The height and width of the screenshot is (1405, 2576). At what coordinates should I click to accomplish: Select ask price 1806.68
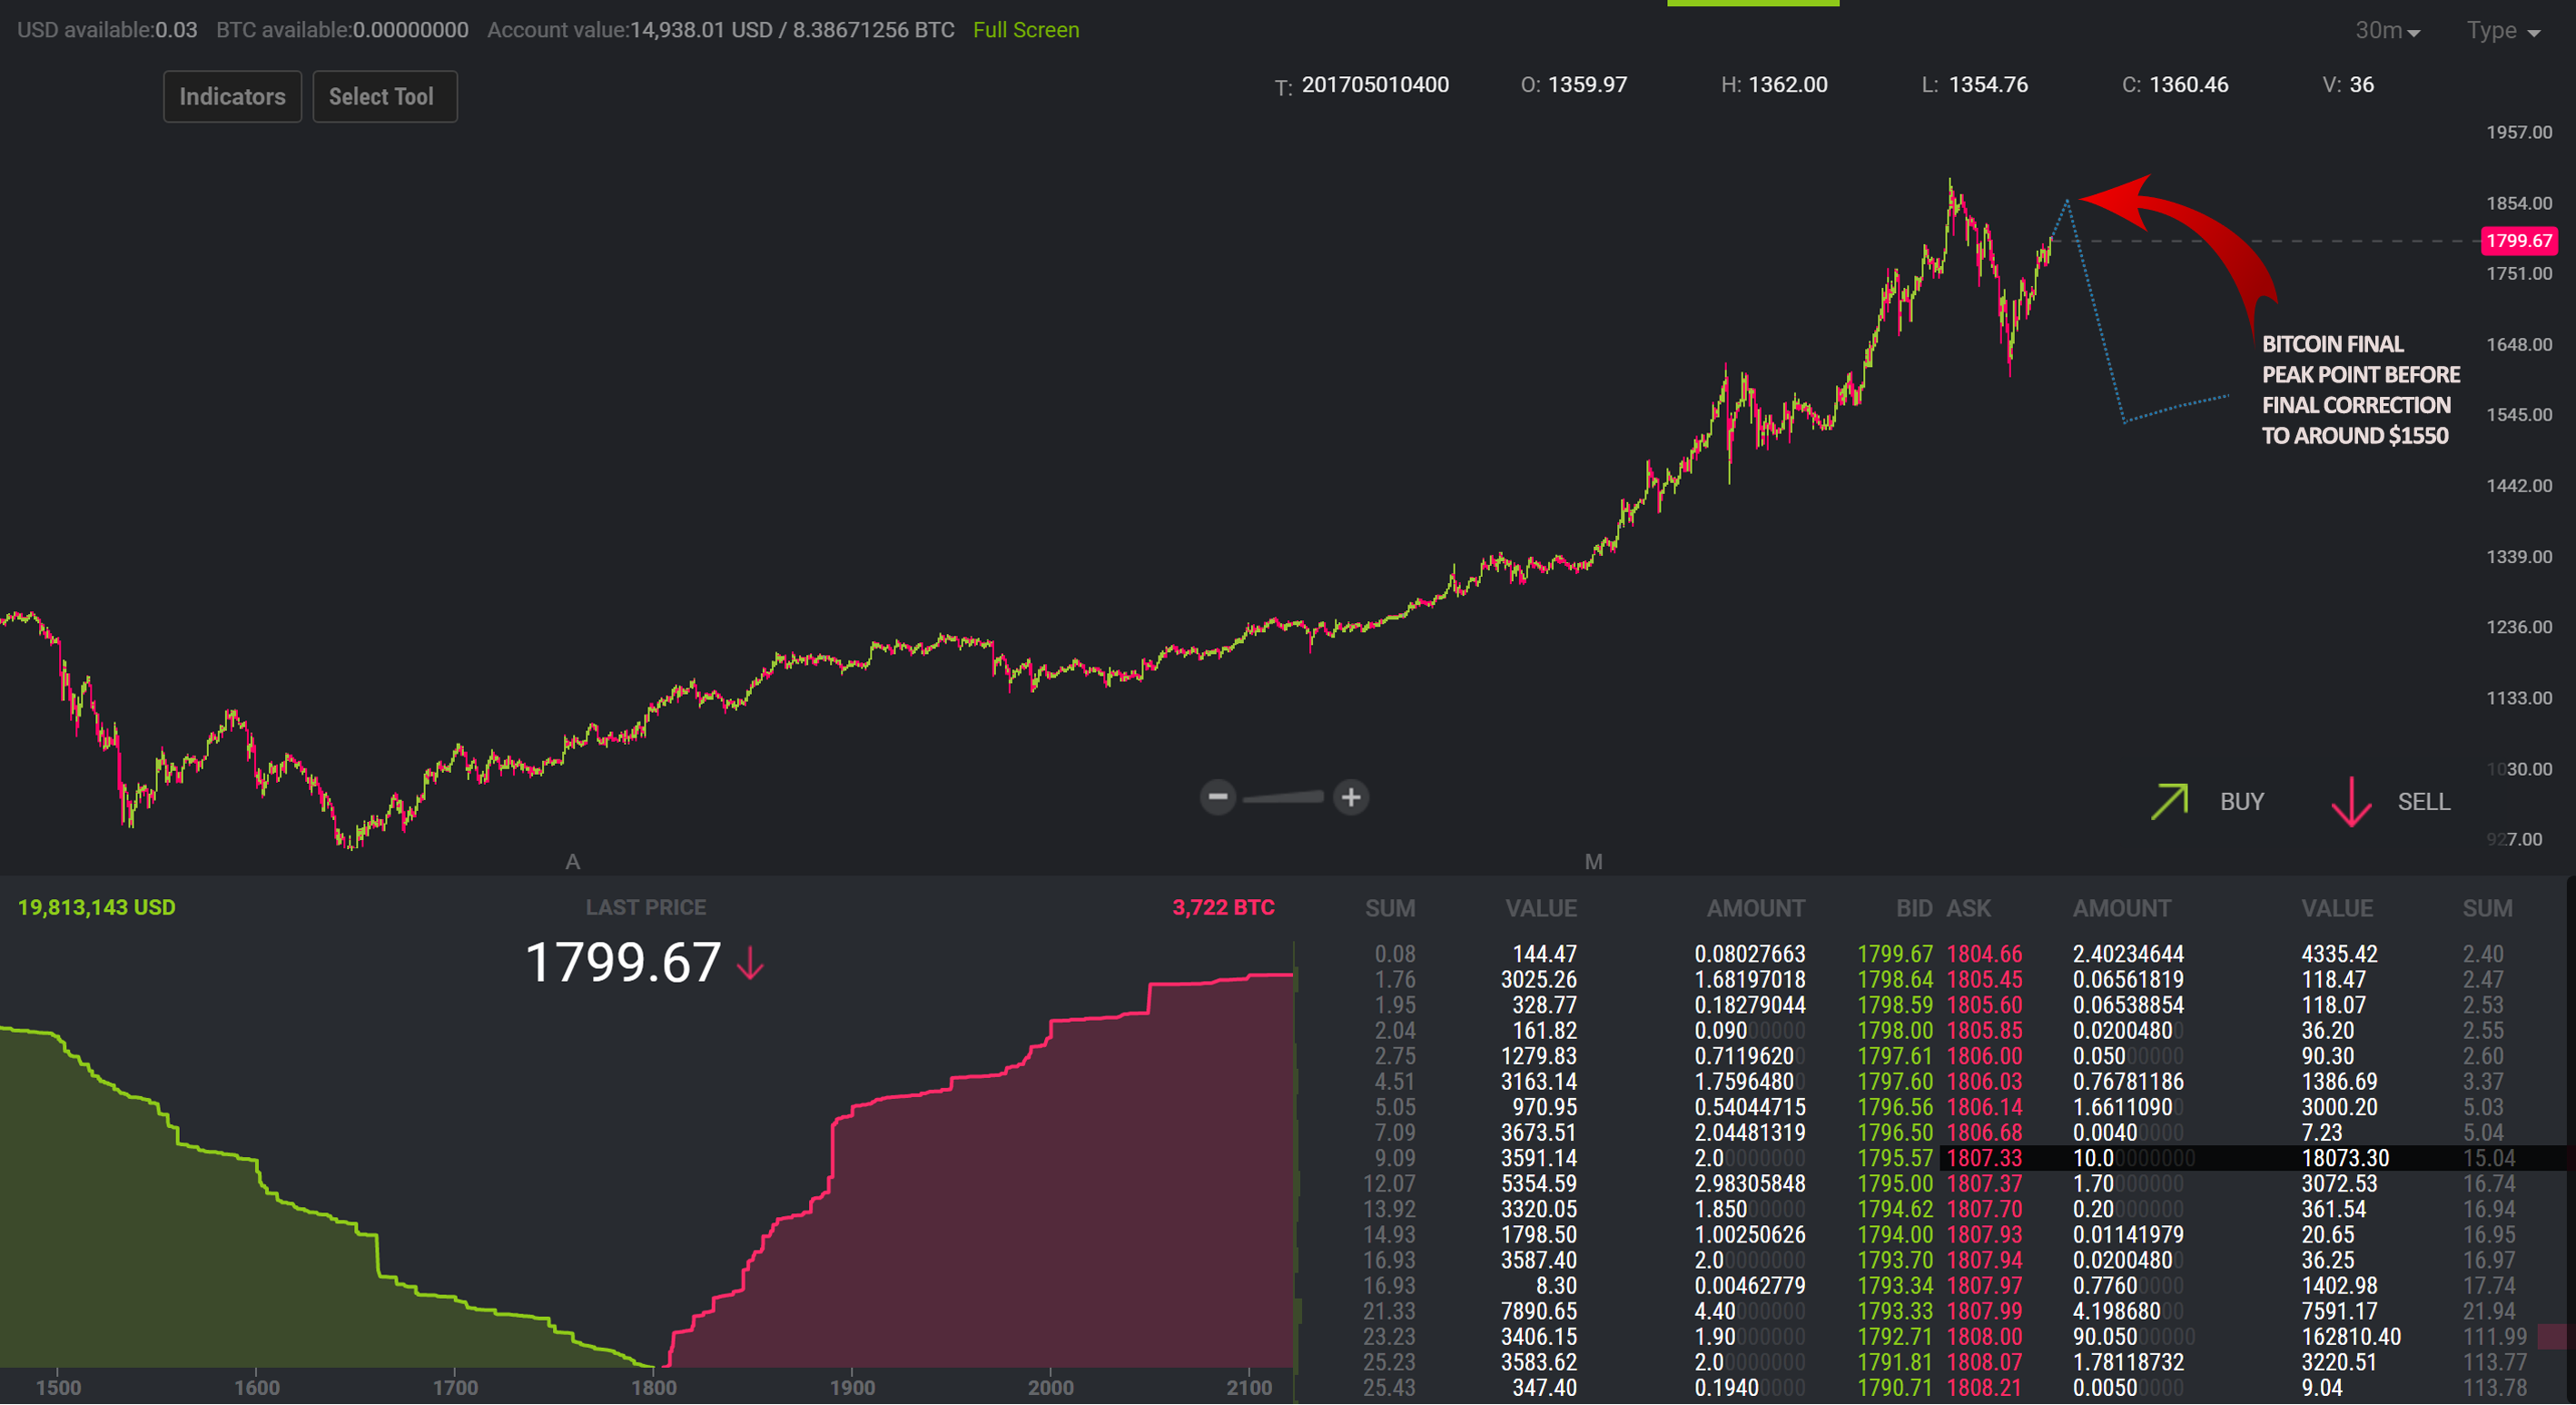pos(1984,1133)
